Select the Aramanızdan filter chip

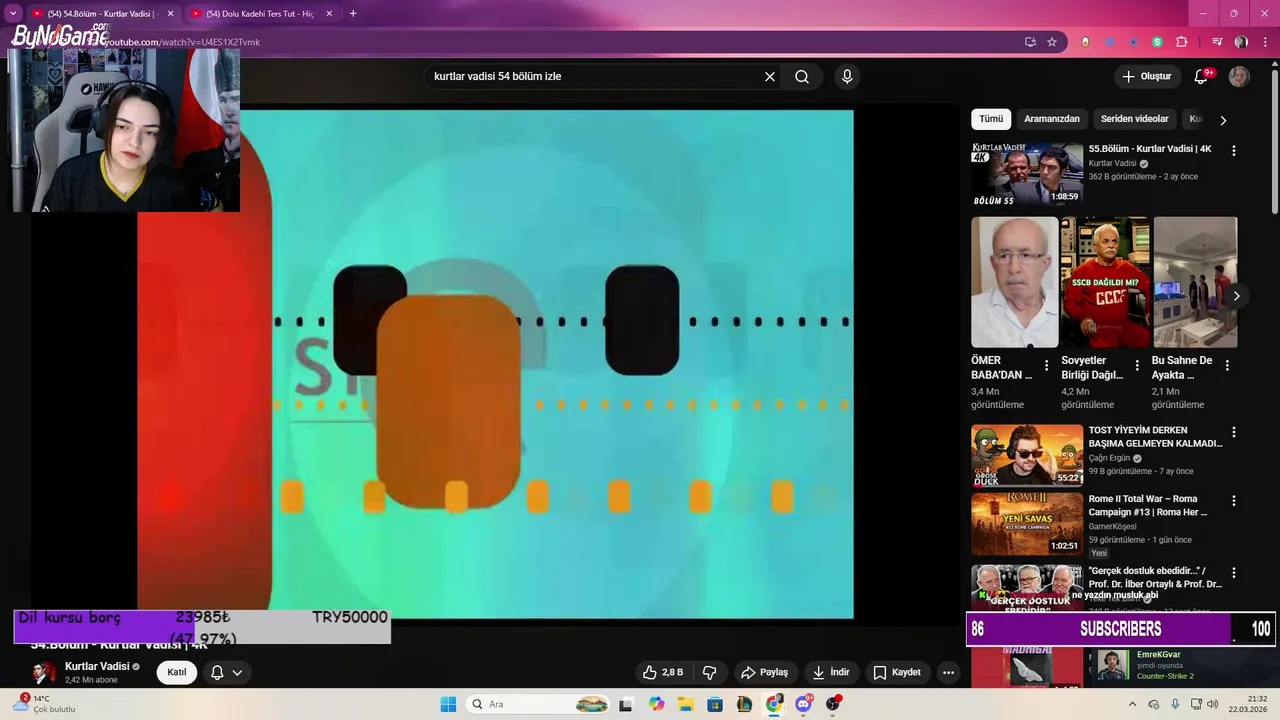pos(1052,119)
